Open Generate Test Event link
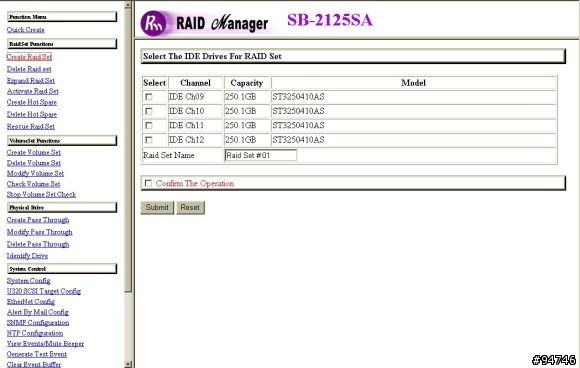Viewport: 580px width, 368px height. point(37,354)
